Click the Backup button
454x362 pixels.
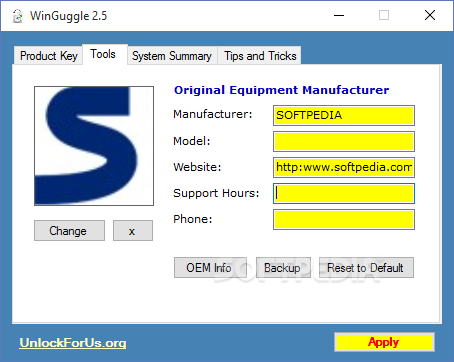tap(283, 267)
